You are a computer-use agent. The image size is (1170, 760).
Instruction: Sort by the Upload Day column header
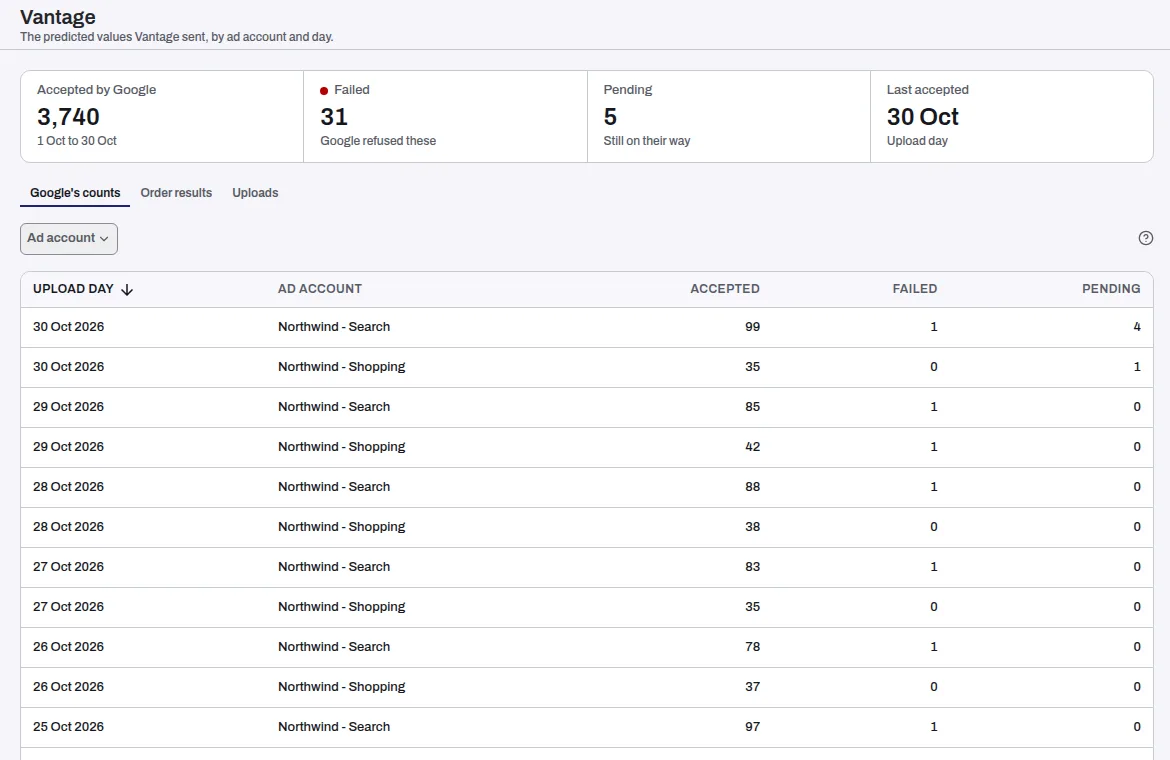73,289
